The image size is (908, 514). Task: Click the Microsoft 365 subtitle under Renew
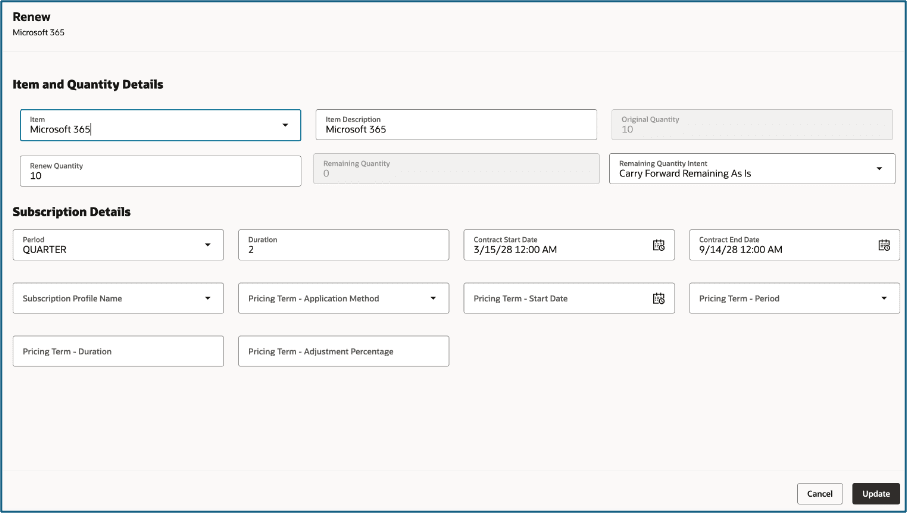click(38, 32)
